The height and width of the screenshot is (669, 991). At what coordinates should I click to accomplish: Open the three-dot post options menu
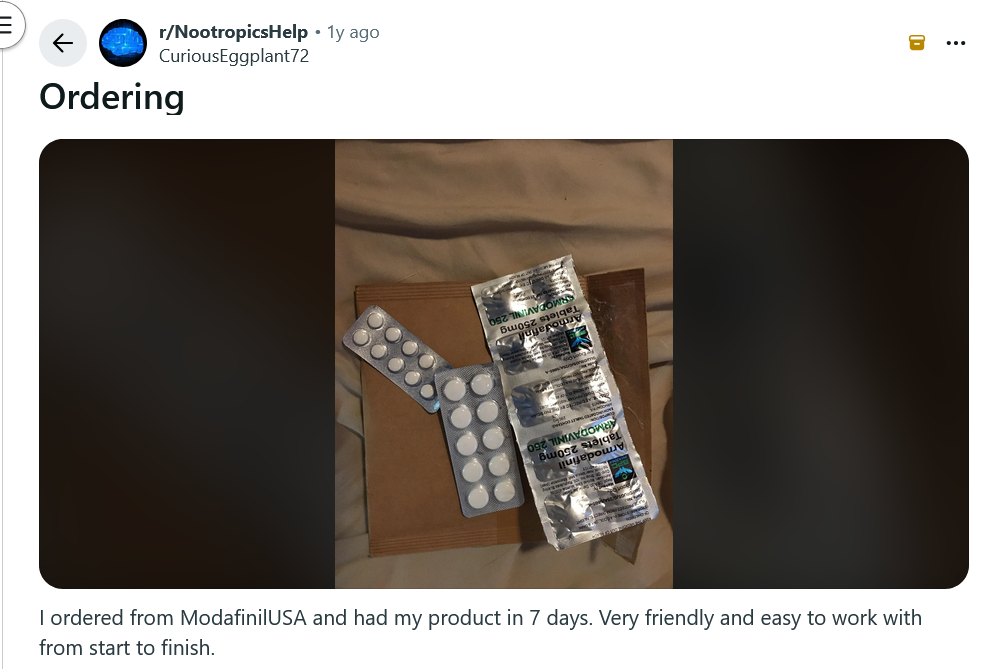point(956,43)
